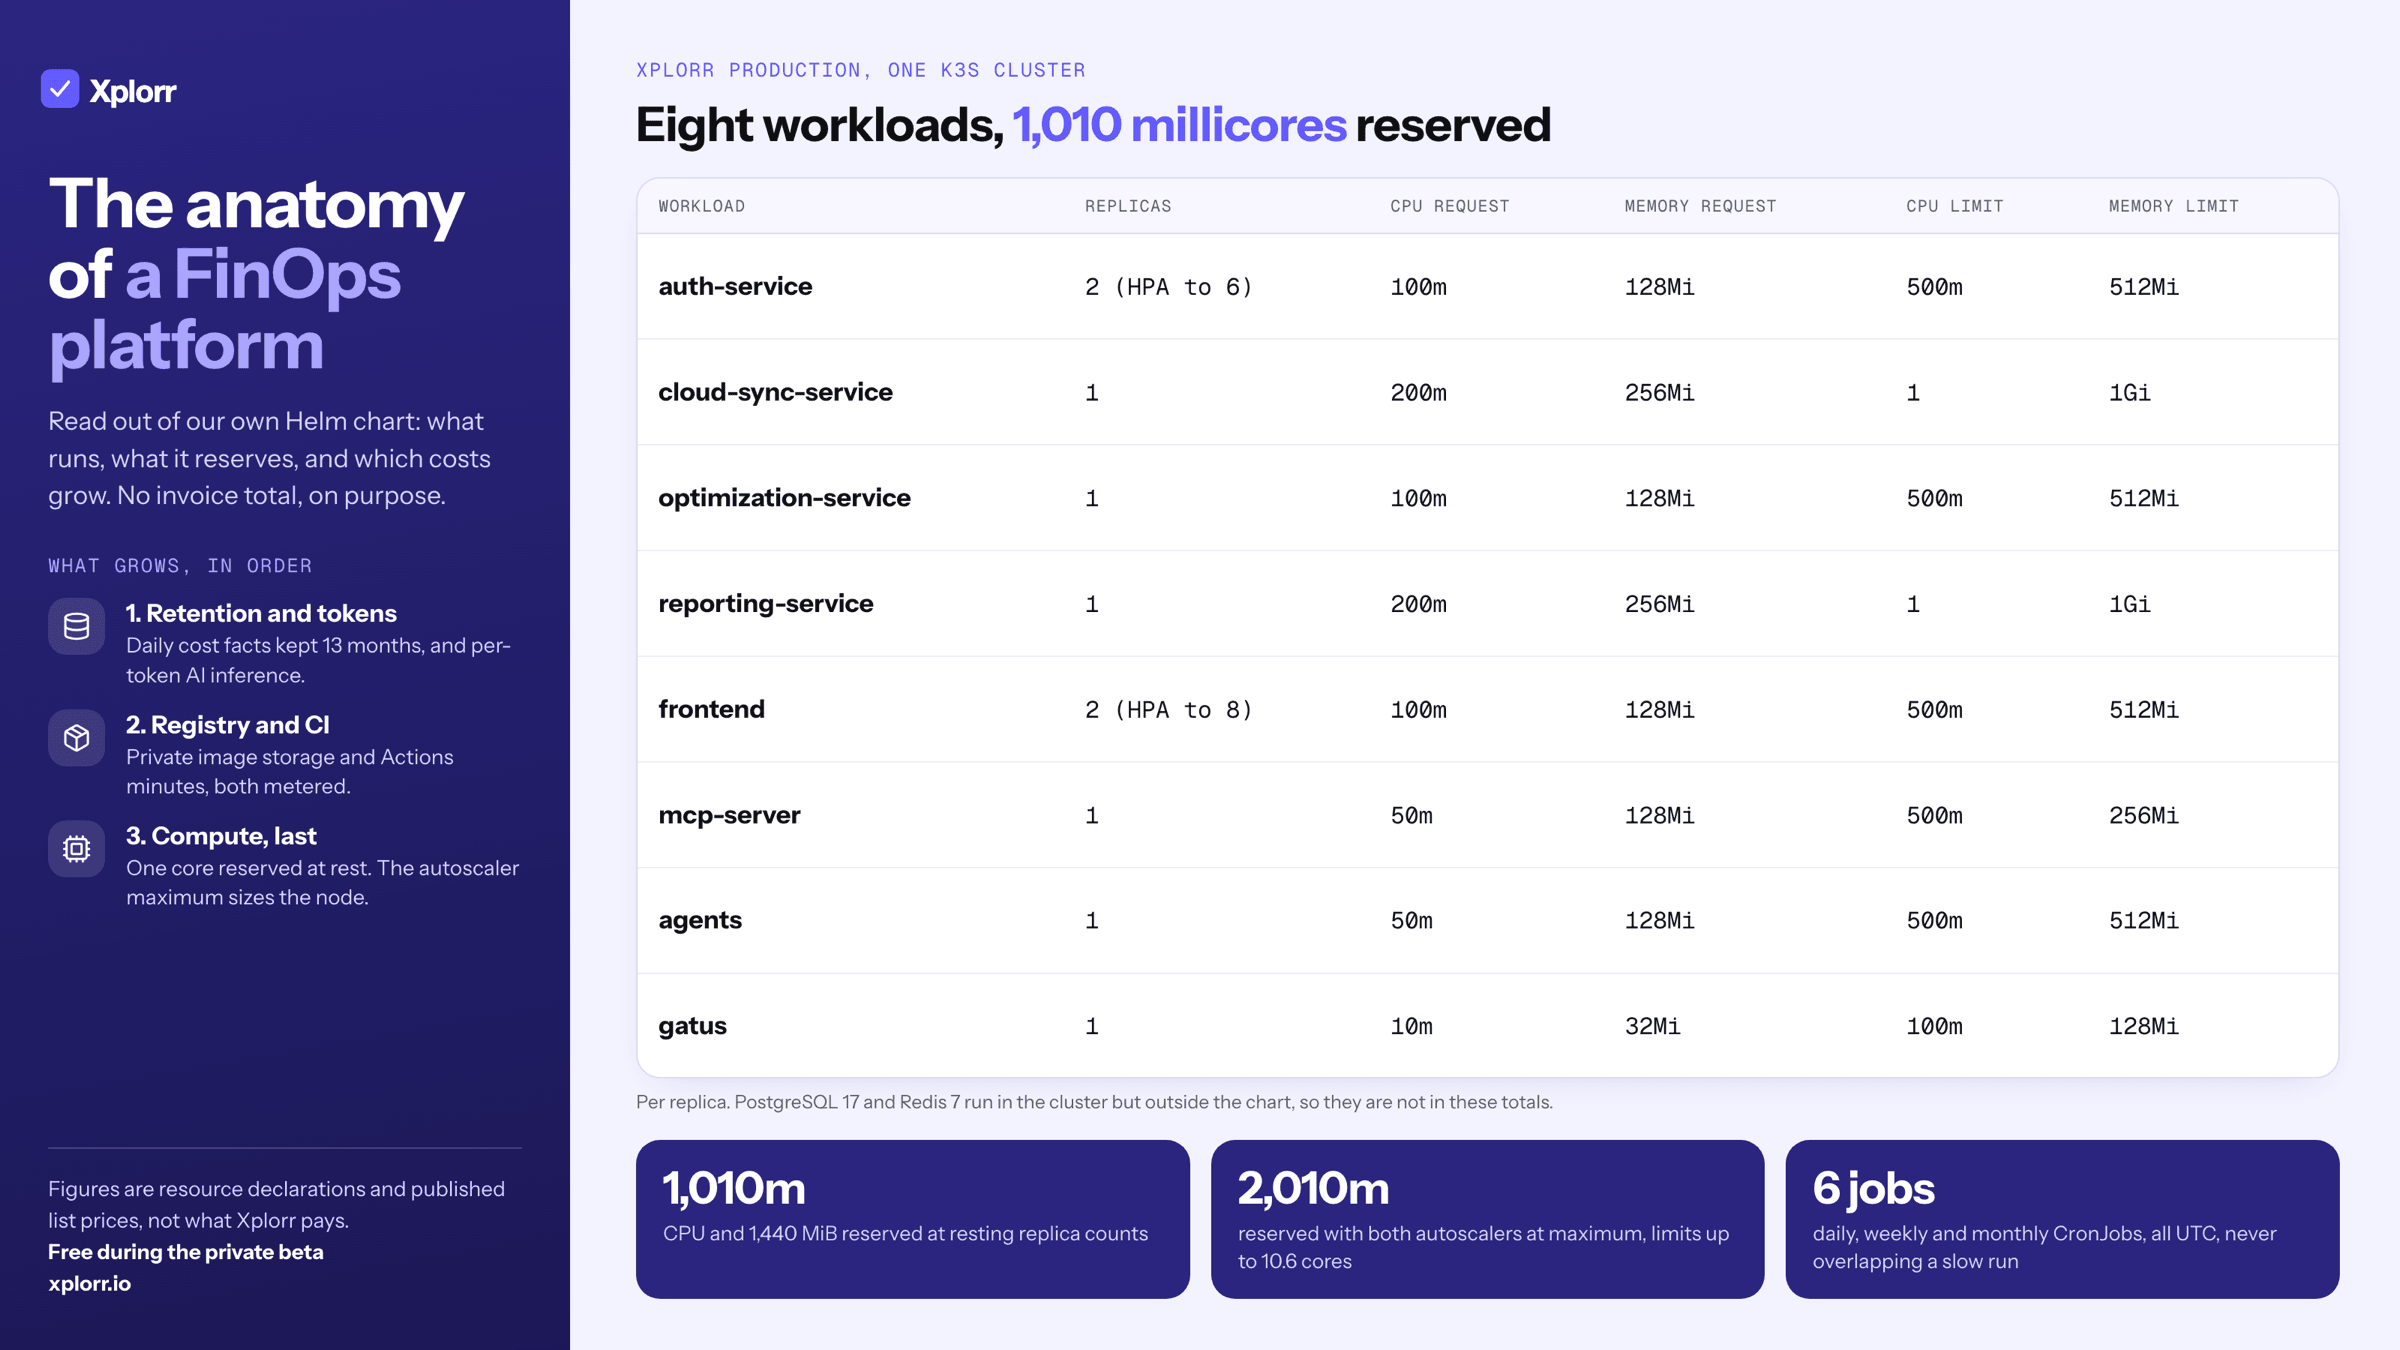Image resolution: width=2400 pixels, height=1350 pixels.
Task: Click 'Free during the private beta' text
Action: coord(186,1251)
